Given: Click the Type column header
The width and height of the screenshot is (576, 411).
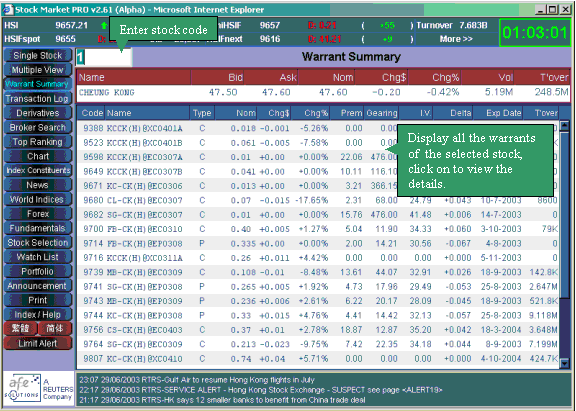Looking at the screenshot, I should (202, 113).
